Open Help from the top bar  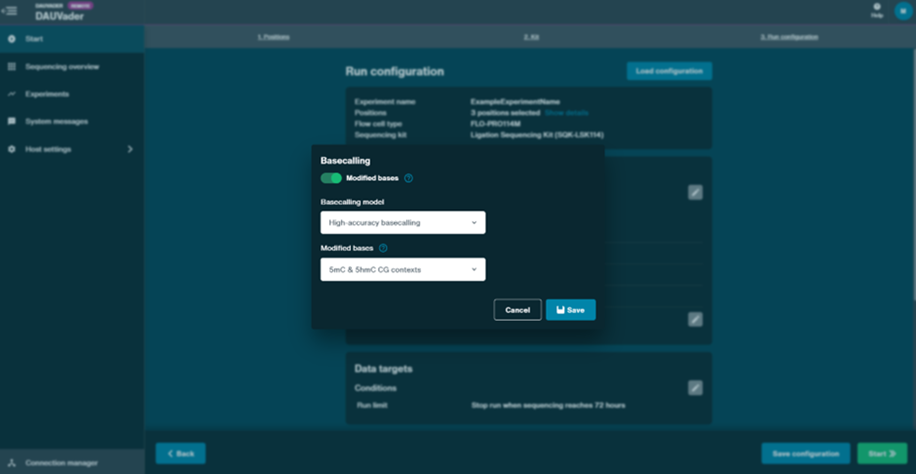click(x=877, y=11)
